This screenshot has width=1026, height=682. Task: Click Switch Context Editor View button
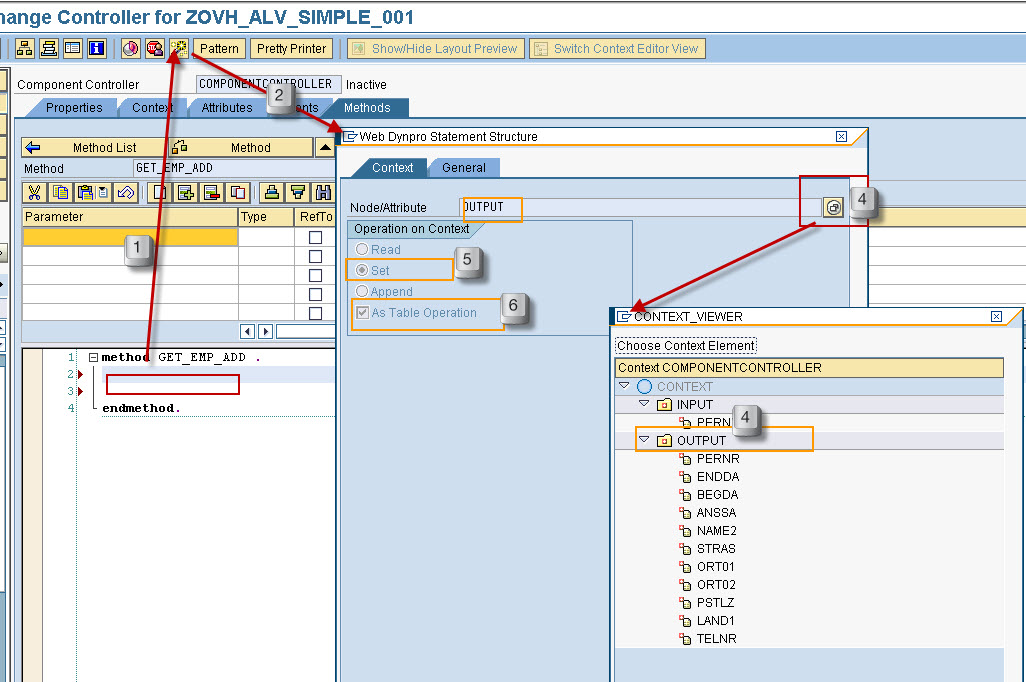pyautogui.click(x=617, y=48)
